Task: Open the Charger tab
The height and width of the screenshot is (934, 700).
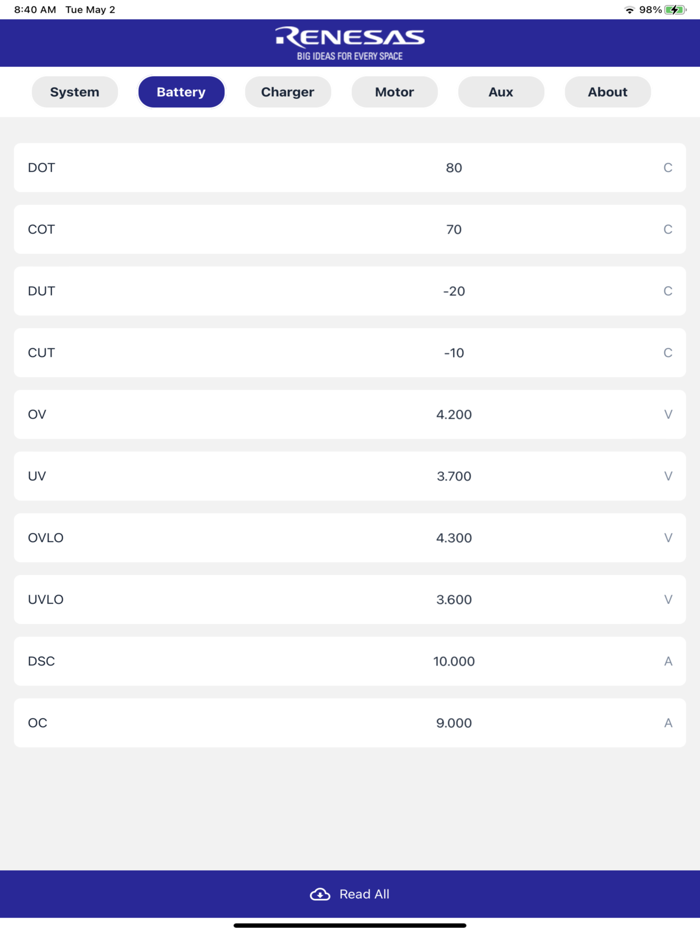Action: (288, 91)
